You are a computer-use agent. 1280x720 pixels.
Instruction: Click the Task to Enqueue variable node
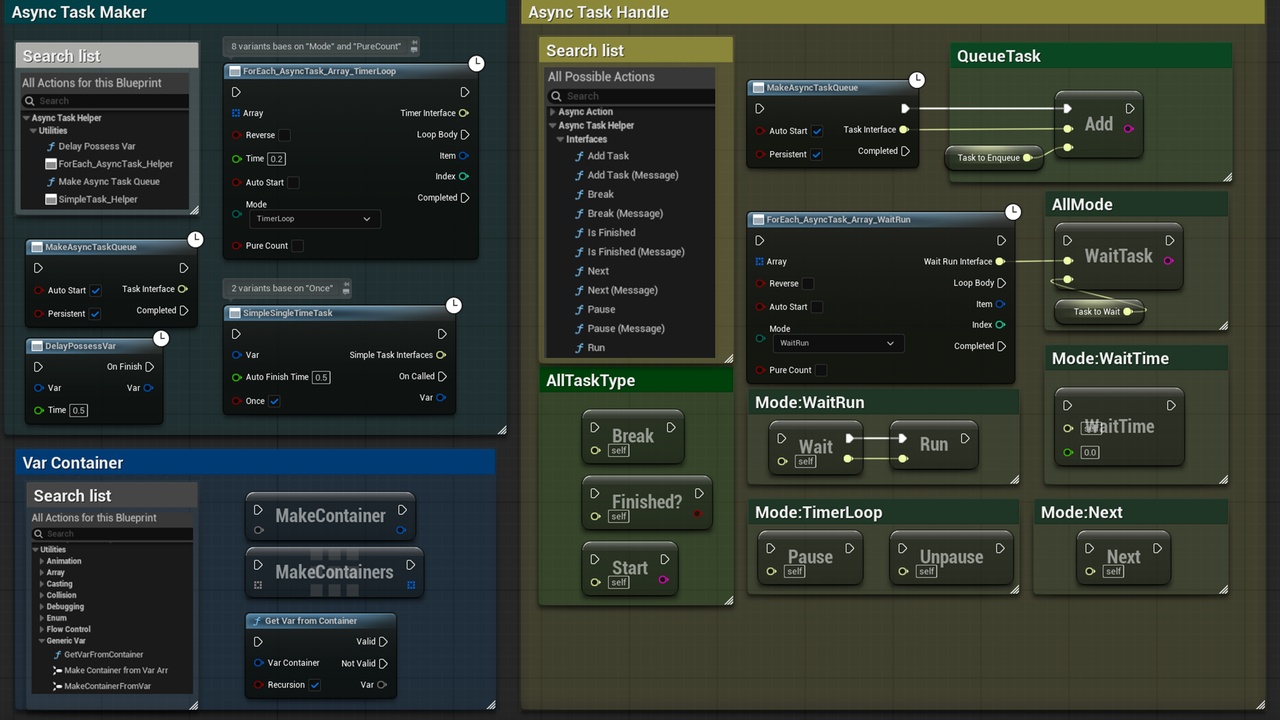click(994, 157)
